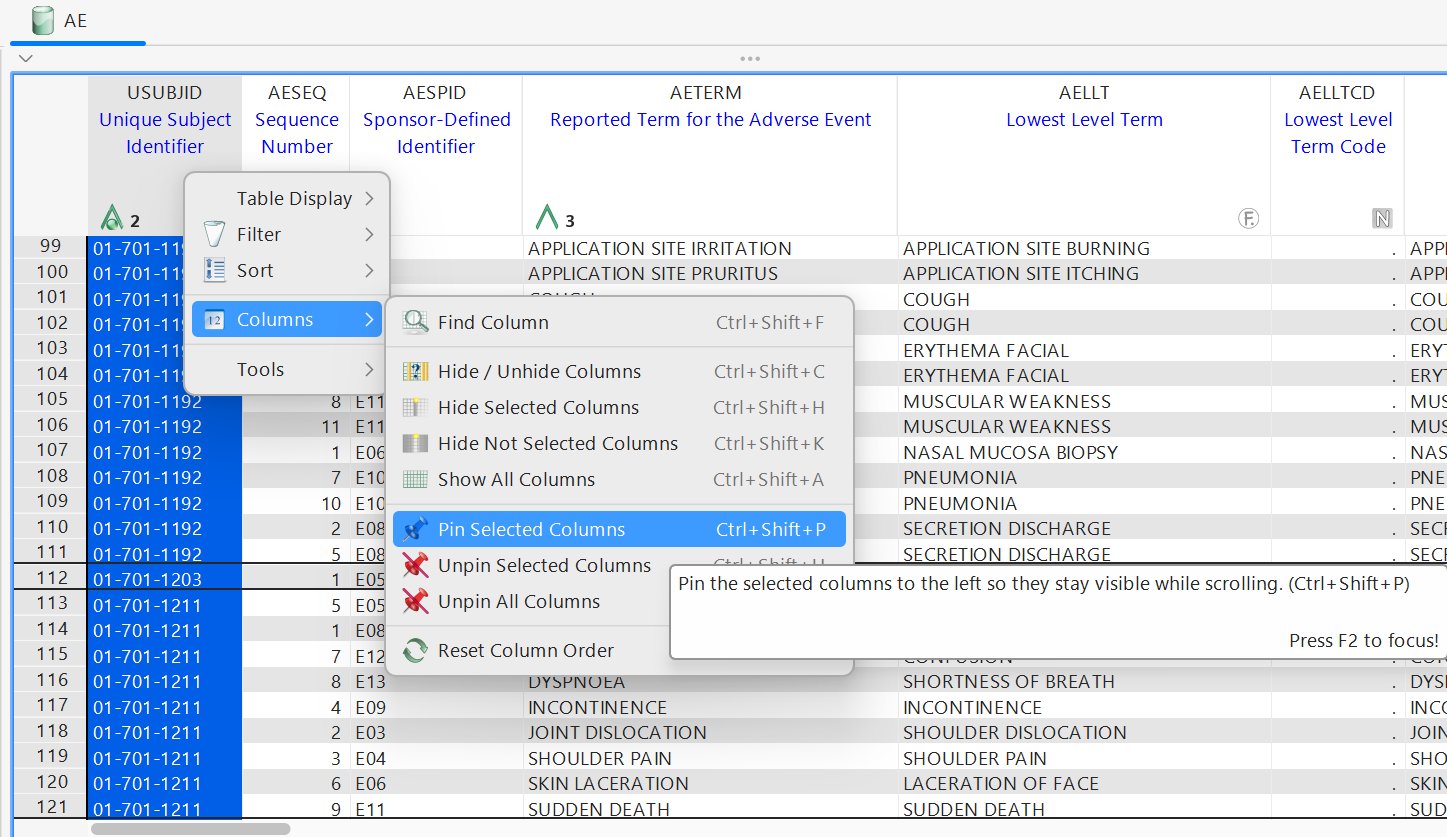Click the INCONTINENCE cell in AELLT column
The width and height of the screenshot is (1447, 837).
pyautogui.click(x=1084, y=707)
